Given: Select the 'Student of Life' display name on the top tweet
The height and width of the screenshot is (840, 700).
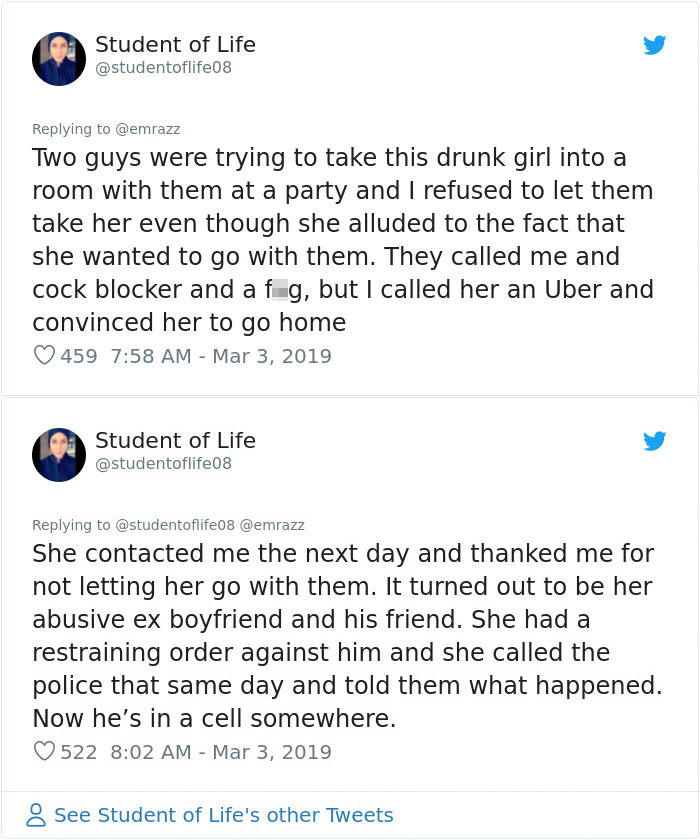Looking at the screenshot, I should [175, 44].
